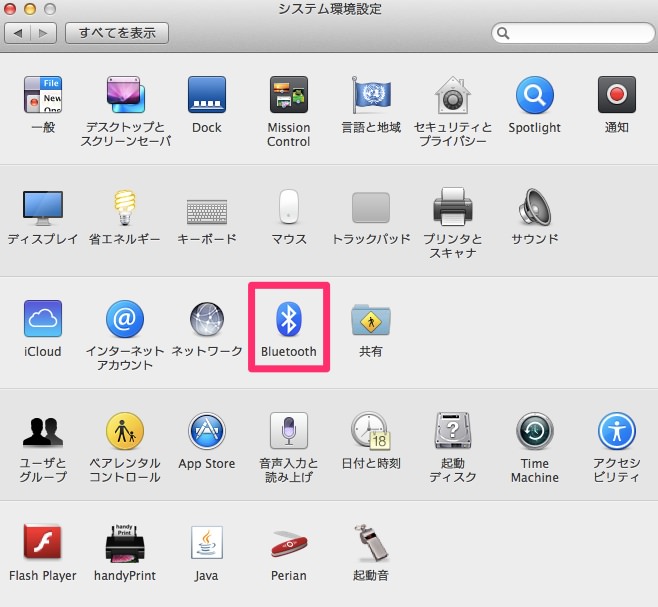The width and height of the screenshot is (658, 607).
Task: Minimize window with the yellow button
Action: coord(30,9)
